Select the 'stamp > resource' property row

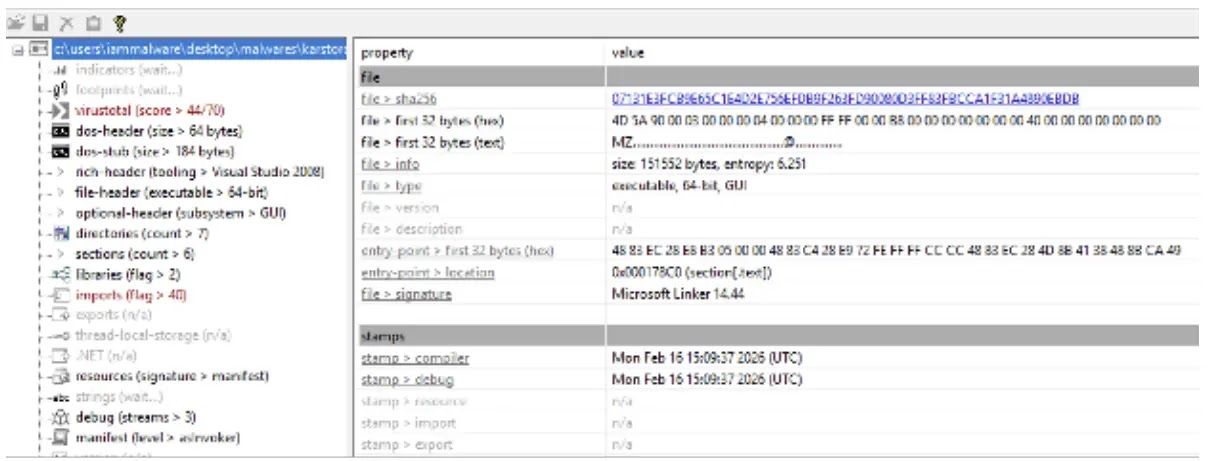point(777,401)
